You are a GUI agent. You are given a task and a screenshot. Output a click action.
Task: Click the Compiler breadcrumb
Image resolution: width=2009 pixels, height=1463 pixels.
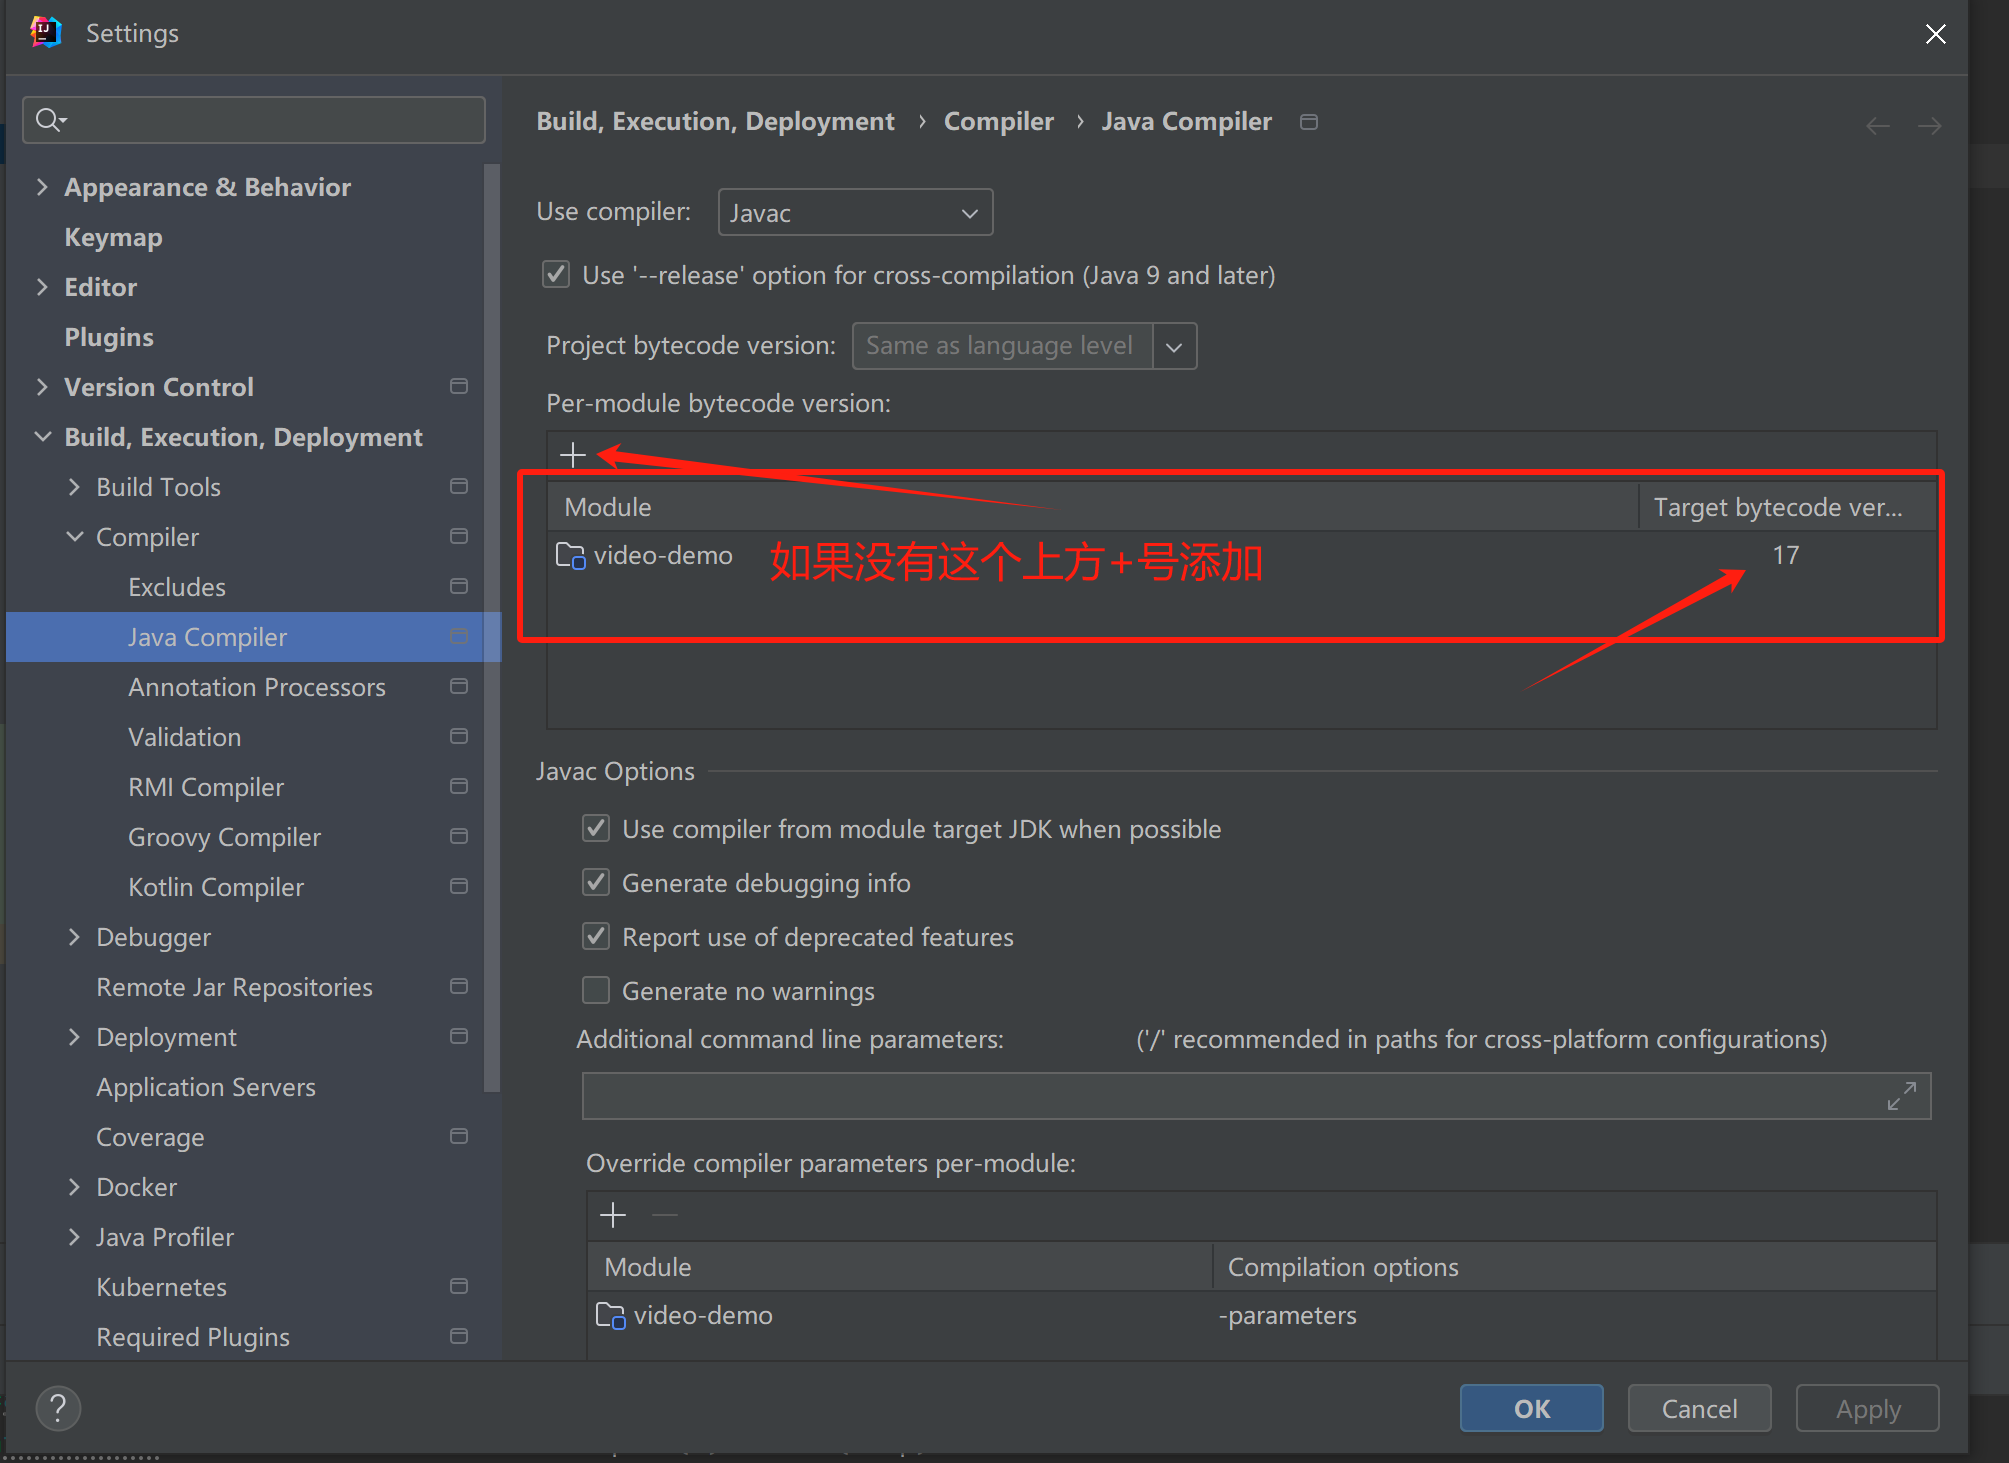(998, 120)
